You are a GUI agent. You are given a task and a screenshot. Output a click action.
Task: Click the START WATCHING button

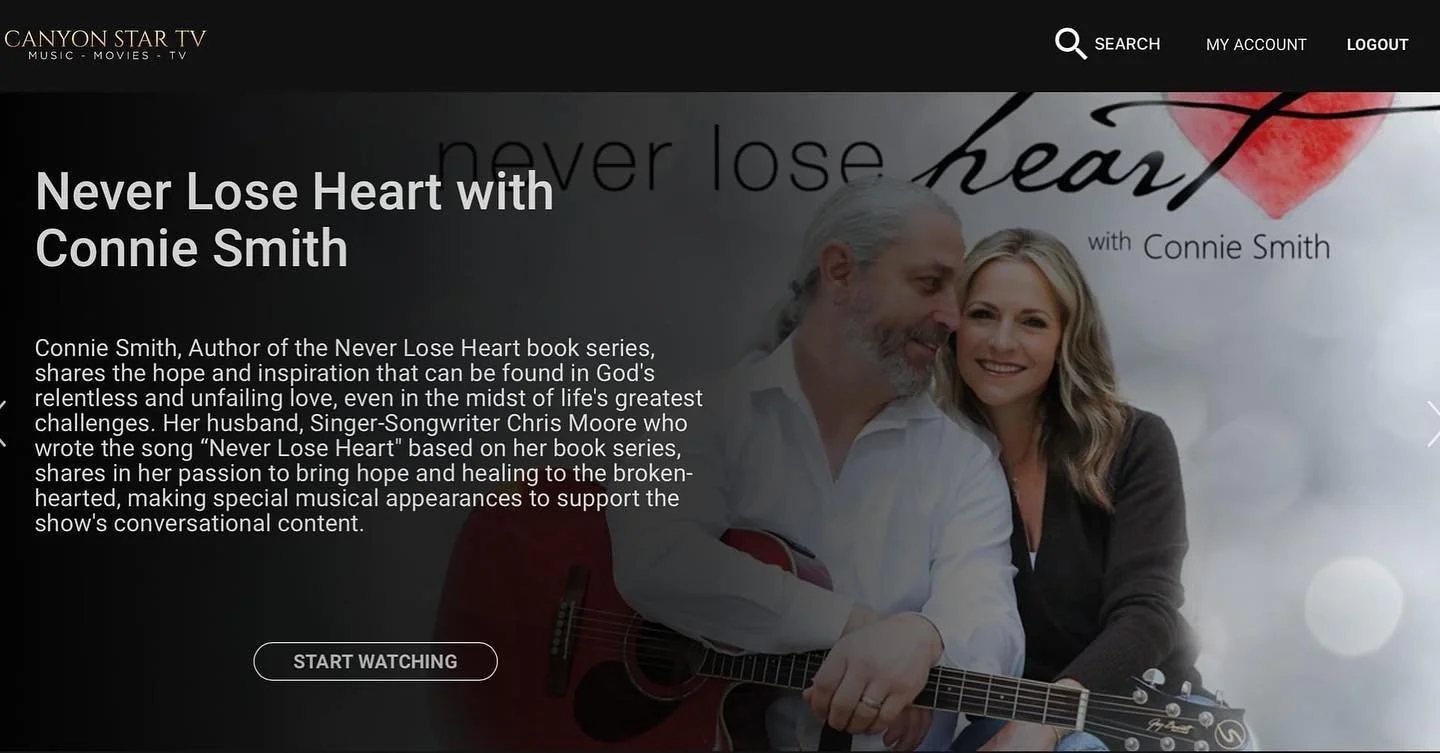(x=375, y=661)
